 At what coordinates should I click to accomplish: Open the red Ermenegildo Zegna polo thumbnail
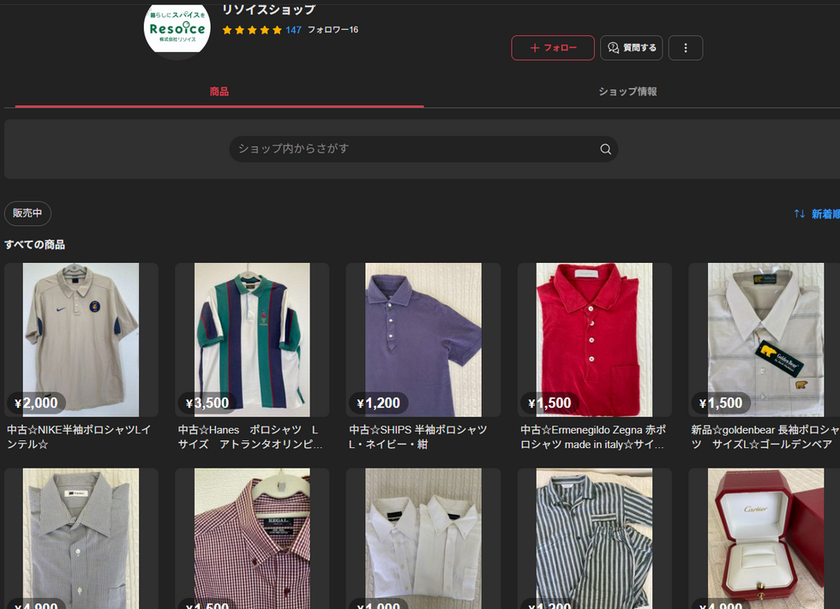coord(594,340)
